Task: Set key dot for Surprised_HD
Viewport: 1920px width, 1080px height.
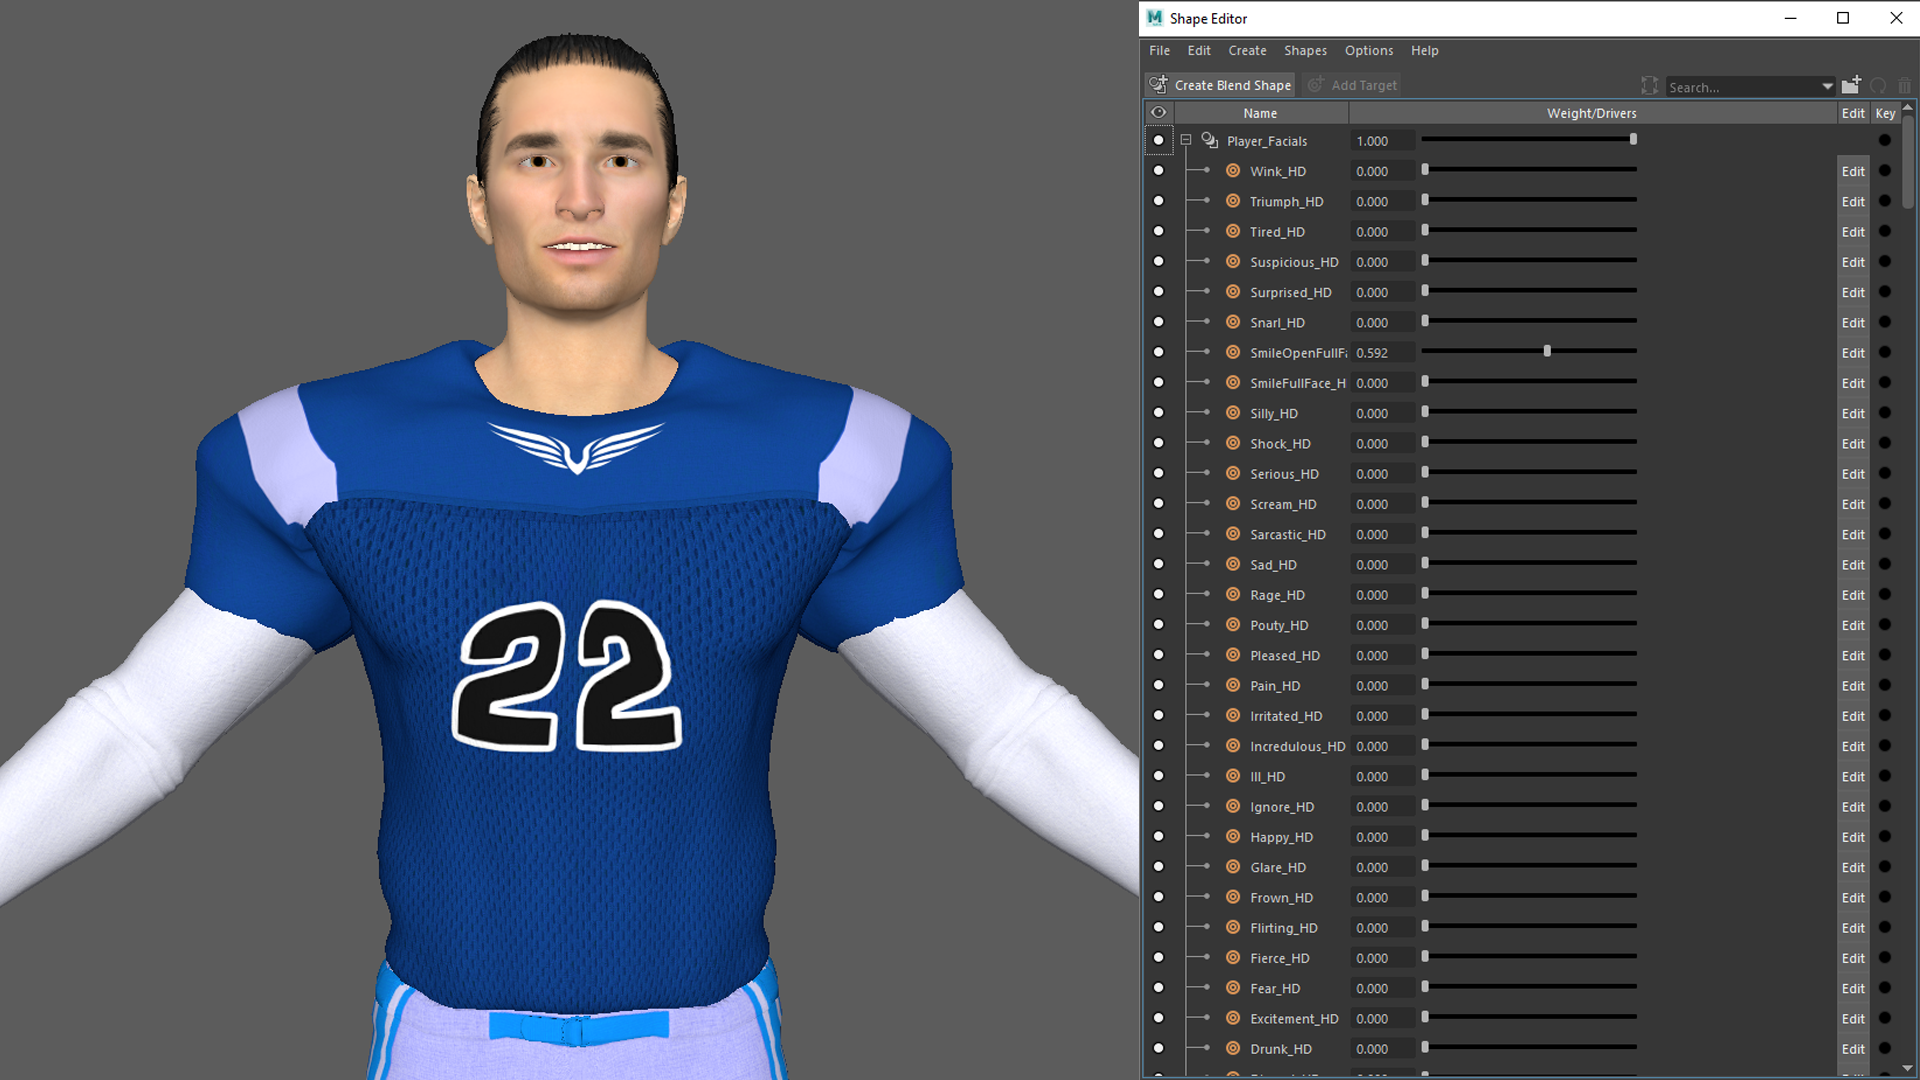Action: click(1884, 292)
